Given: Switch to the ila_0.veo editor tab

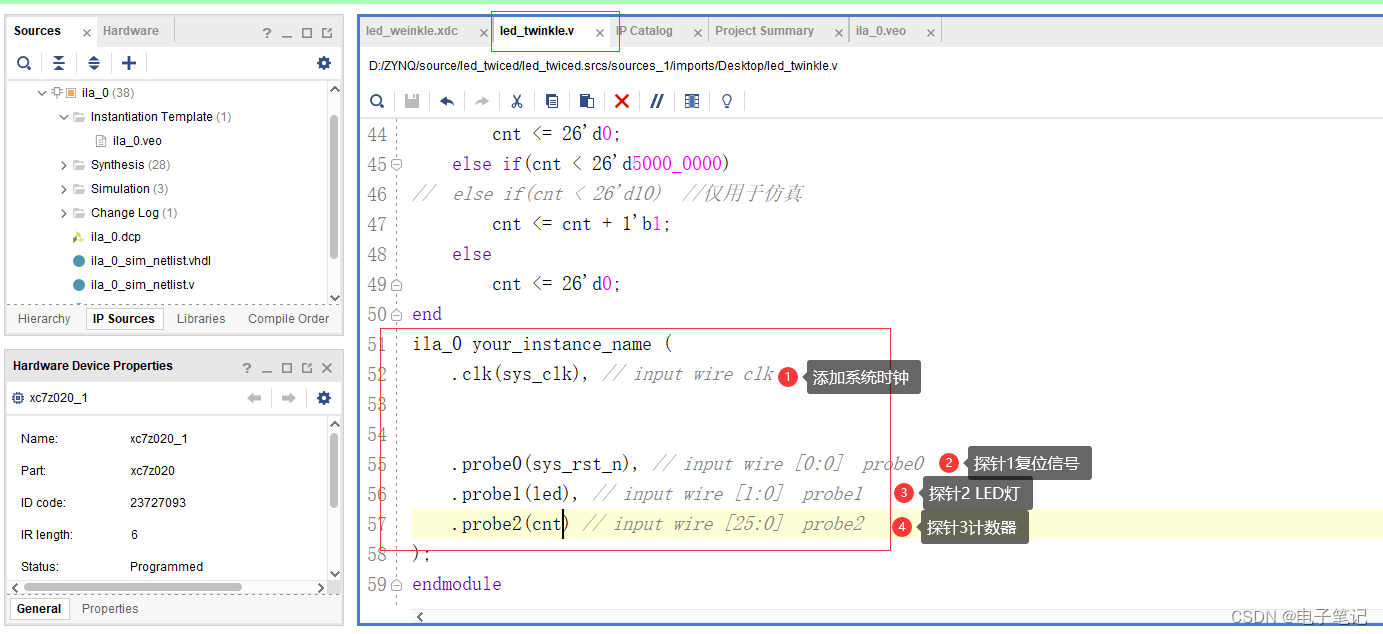Looking at the screenshot, I should click(881, 31).
